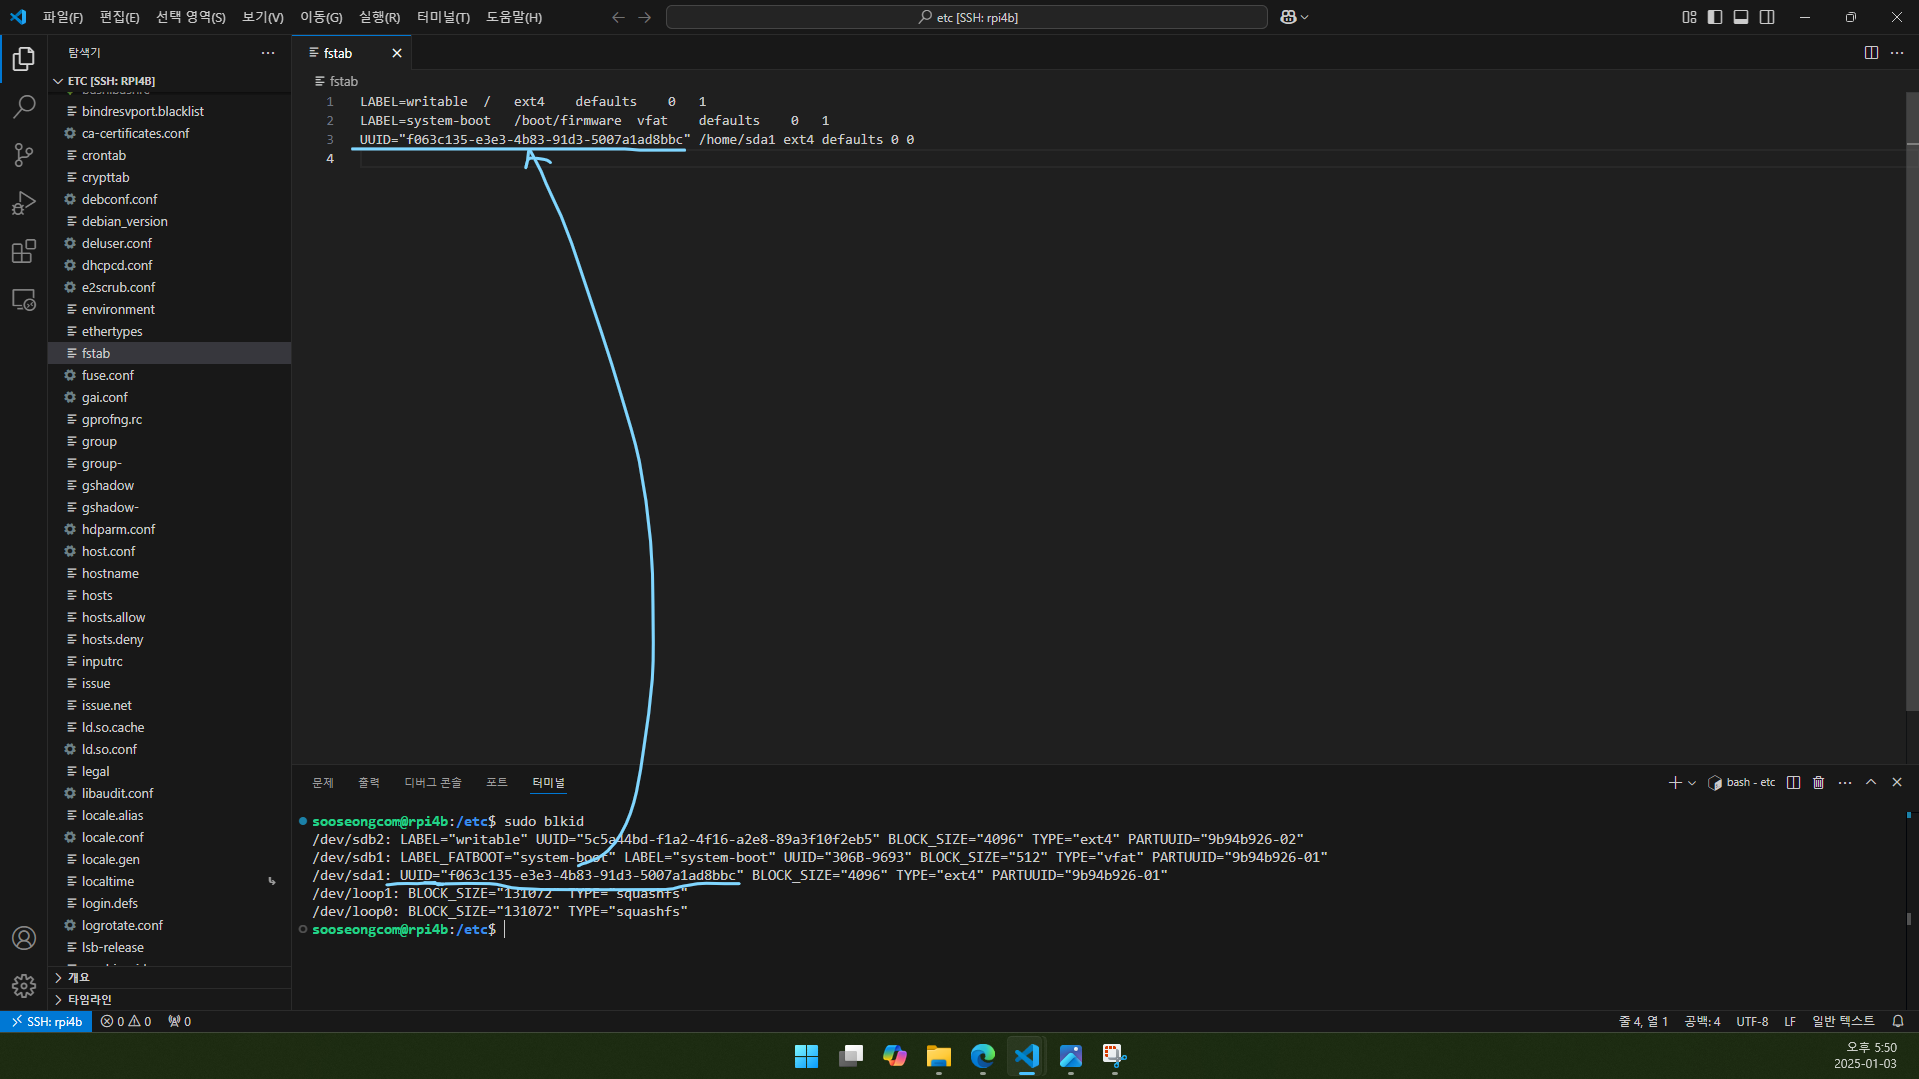Collapse the ETC [SSH: RPI4B] folder
Image resolution: width=1919 pixels, height=1079 pixels.
(170, 81)
